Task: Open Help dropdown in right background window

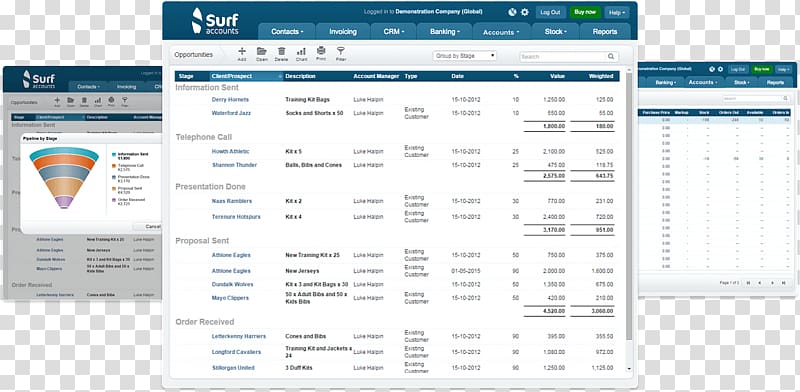Action: coord(783,69)
